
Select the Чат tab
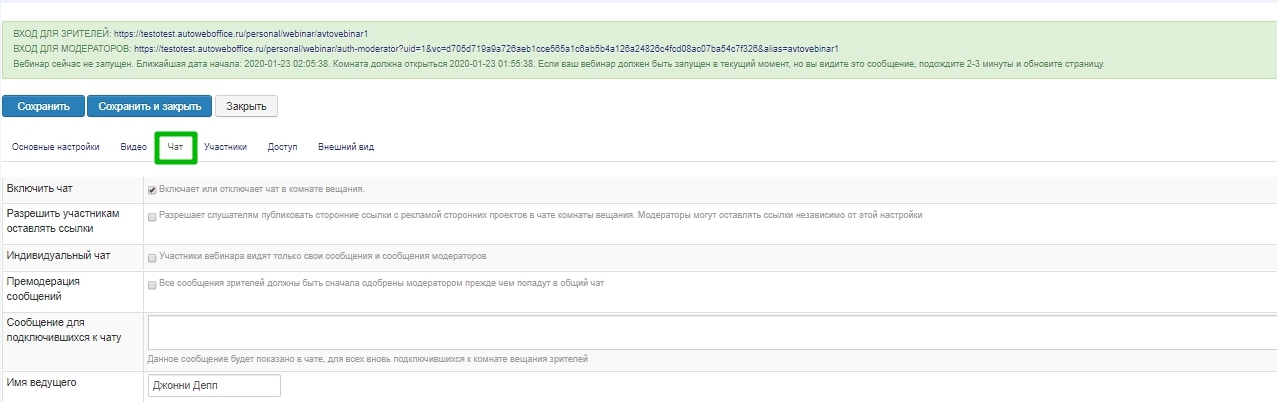pyautogui.click(x=175, y=147)
